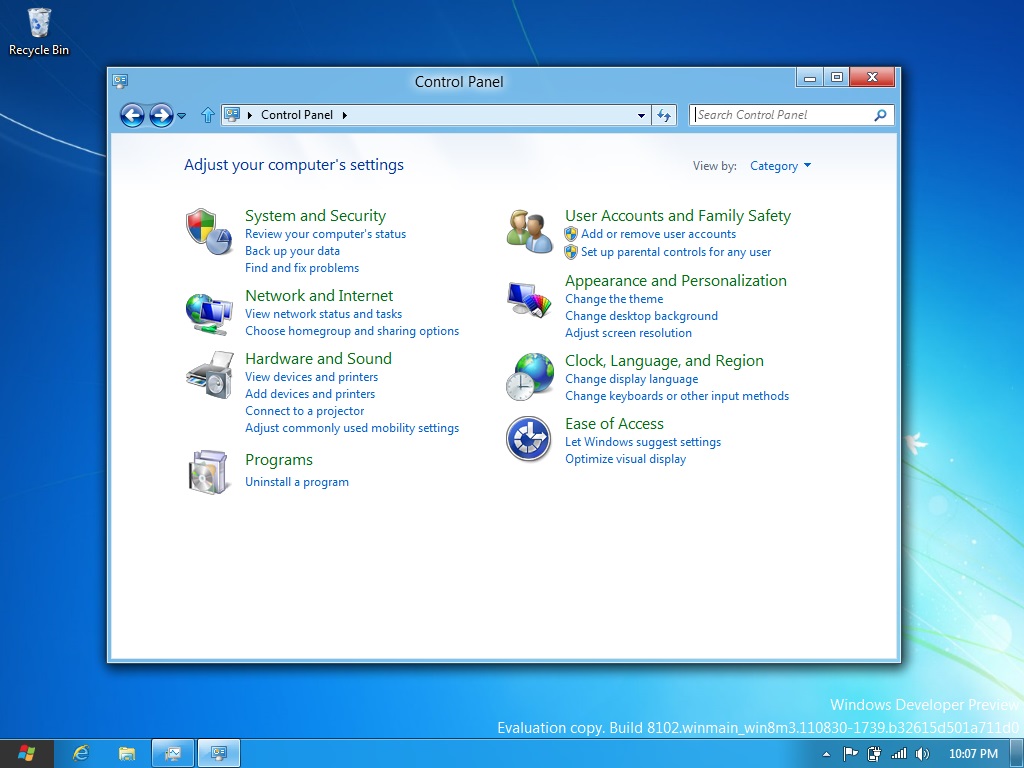Click the Programs category icon
The image size is (1024, 768).
(x=209, y=472)
